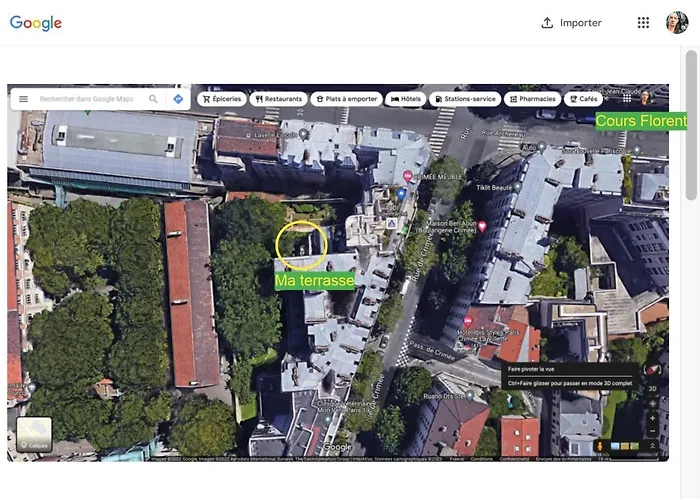
Task: Switch map type via the Calques thumbnail
Action: coord(34,434)
